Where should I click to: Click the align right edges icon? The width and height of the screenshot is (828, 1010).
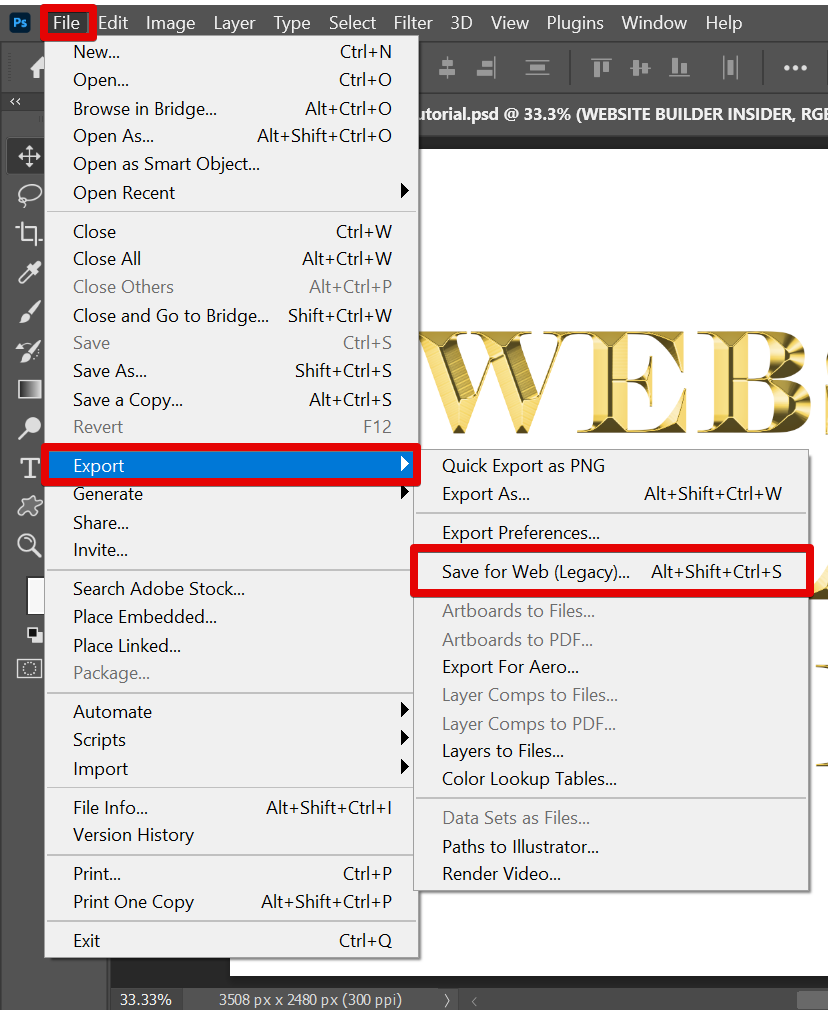(486, 68)
